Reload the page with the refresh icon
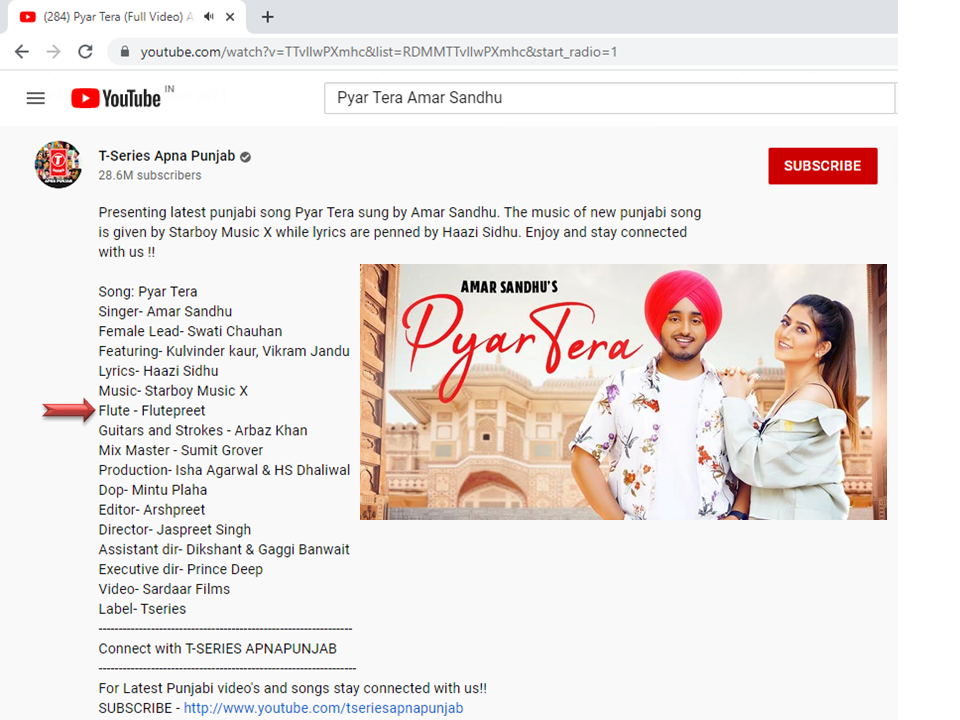The image size is (960, 720). tap(85, 52)
